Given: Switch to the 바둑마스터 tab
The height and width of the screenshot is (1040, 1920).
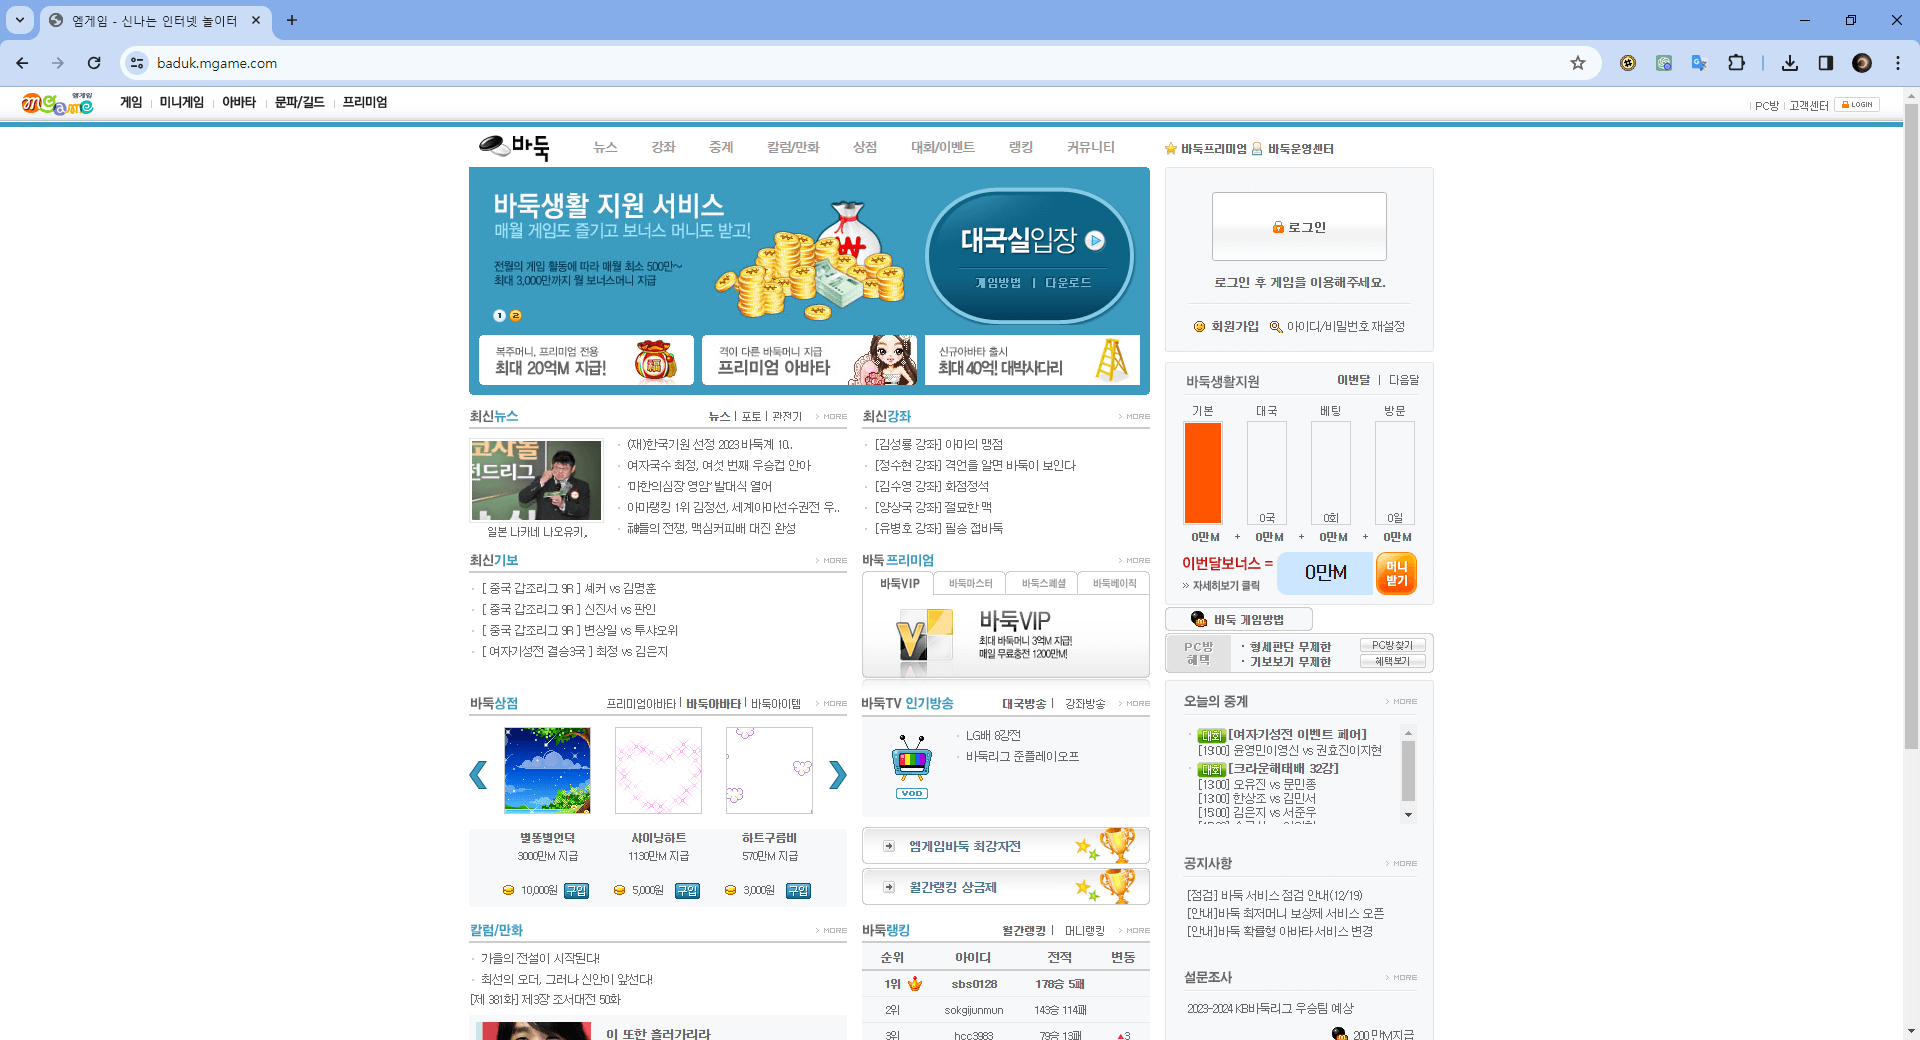Looking at the screenshot, I should 970,584.
